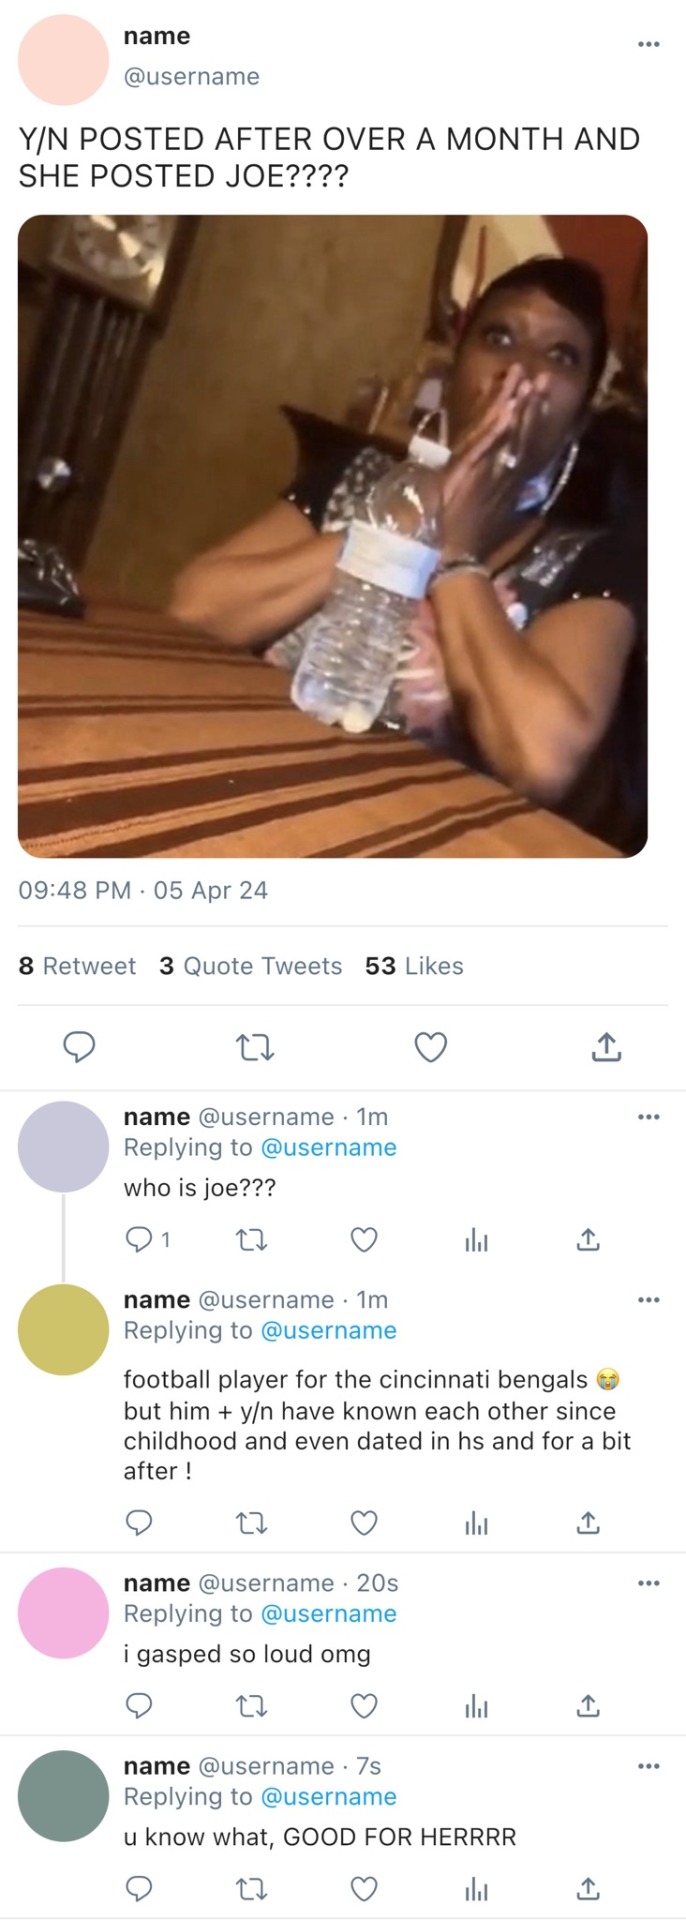Retweet the main tweet about Joe
This screenshot has height=1920, width=686.
(x=254, y=1047)
